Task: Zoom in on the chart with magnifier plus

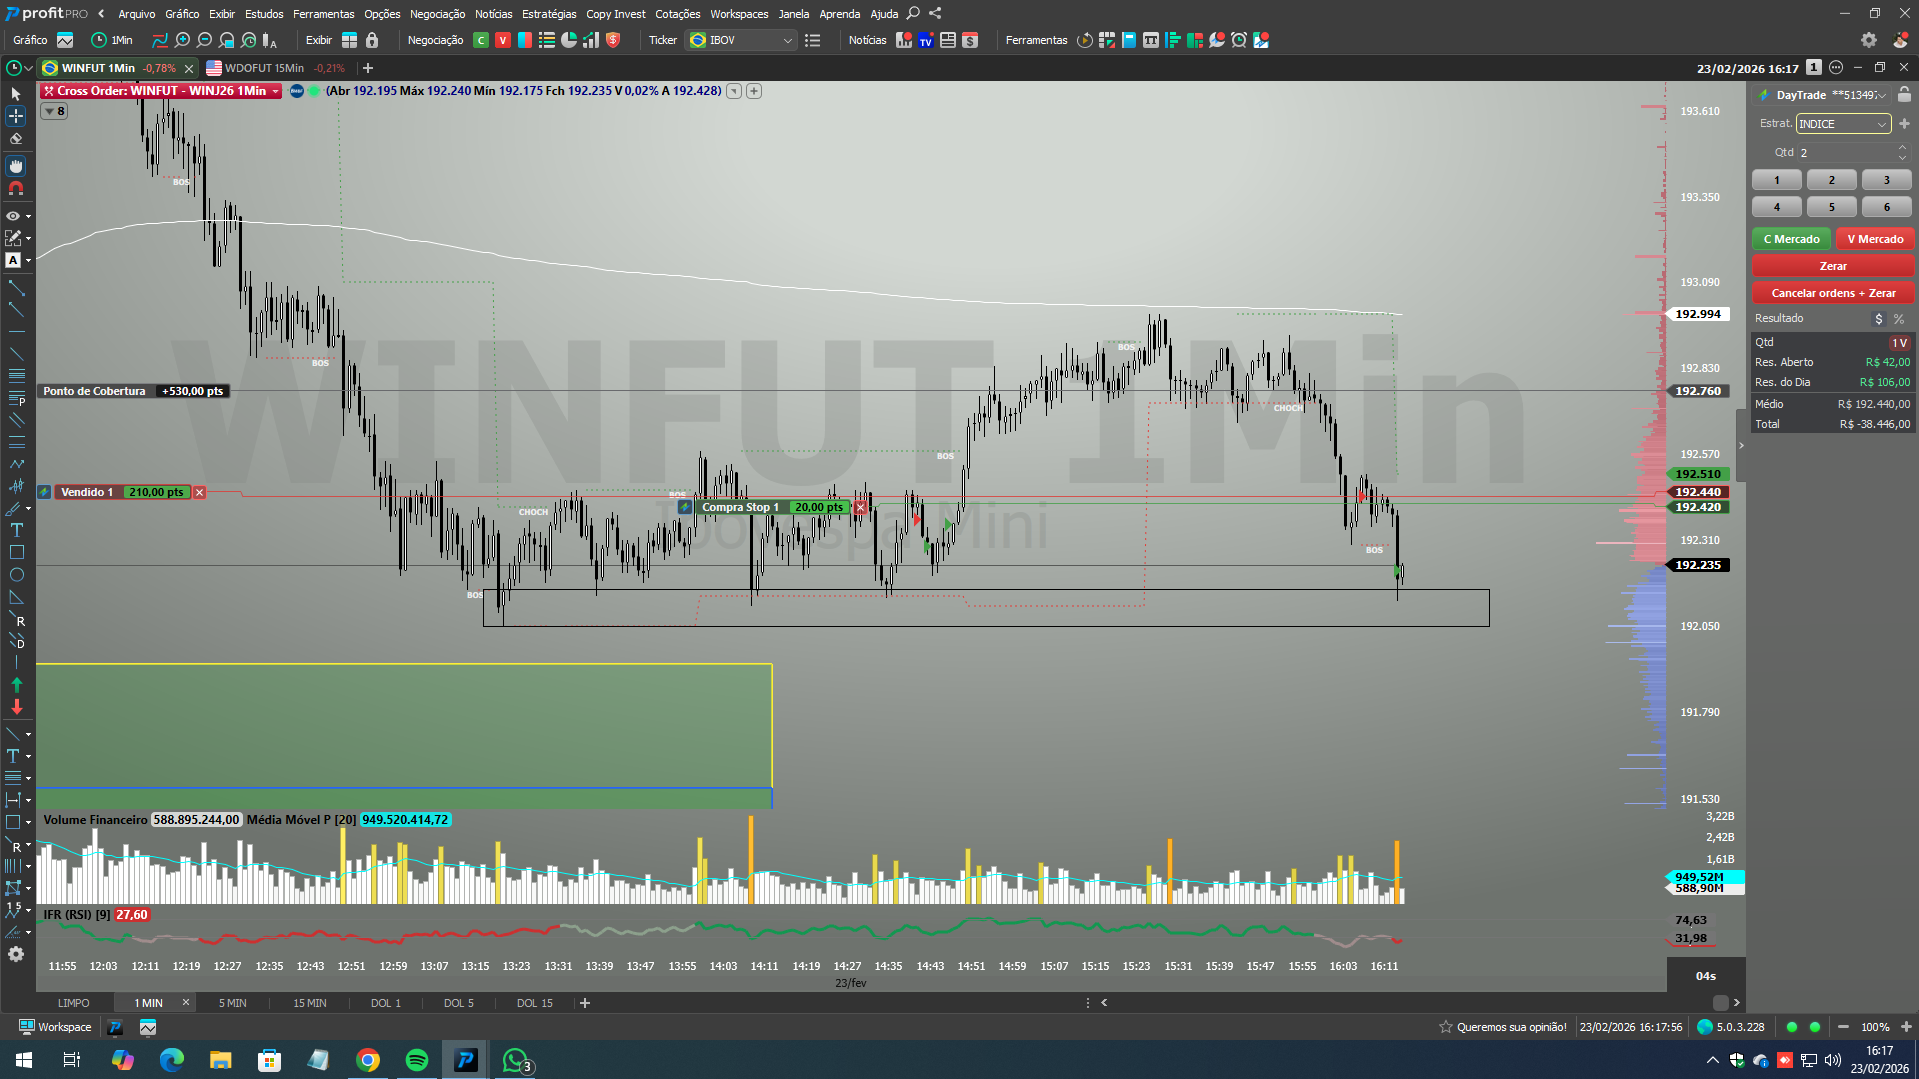Action: click(x=182, y=40)
